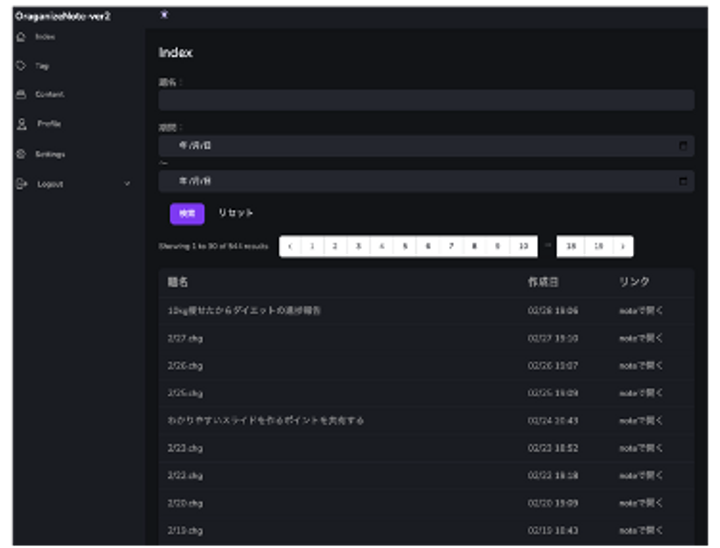Open noteで開く link for 2/25 chg row

[641, 393]
